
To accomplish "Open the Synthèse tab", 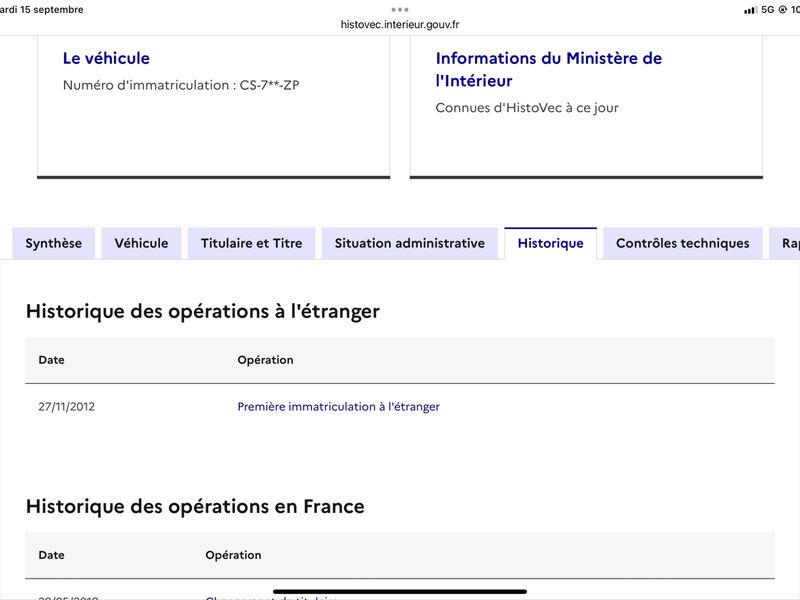I will (x=54, y=243).
